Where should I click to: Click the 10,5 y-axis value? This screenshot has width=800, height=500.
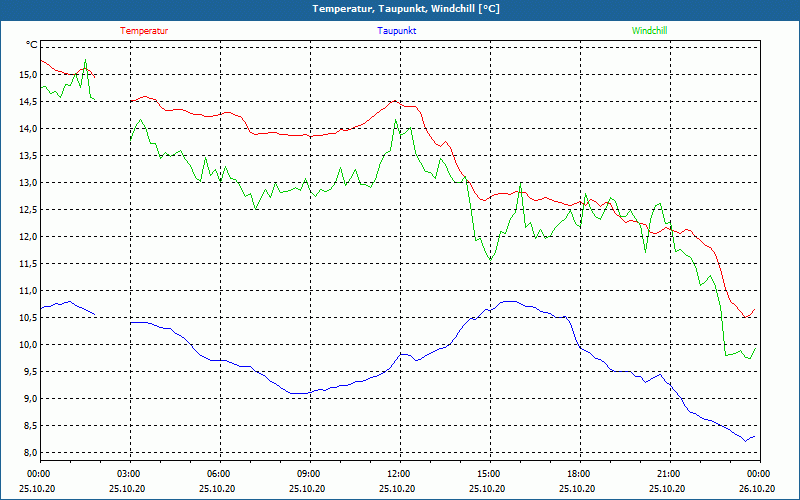[28, 318]
